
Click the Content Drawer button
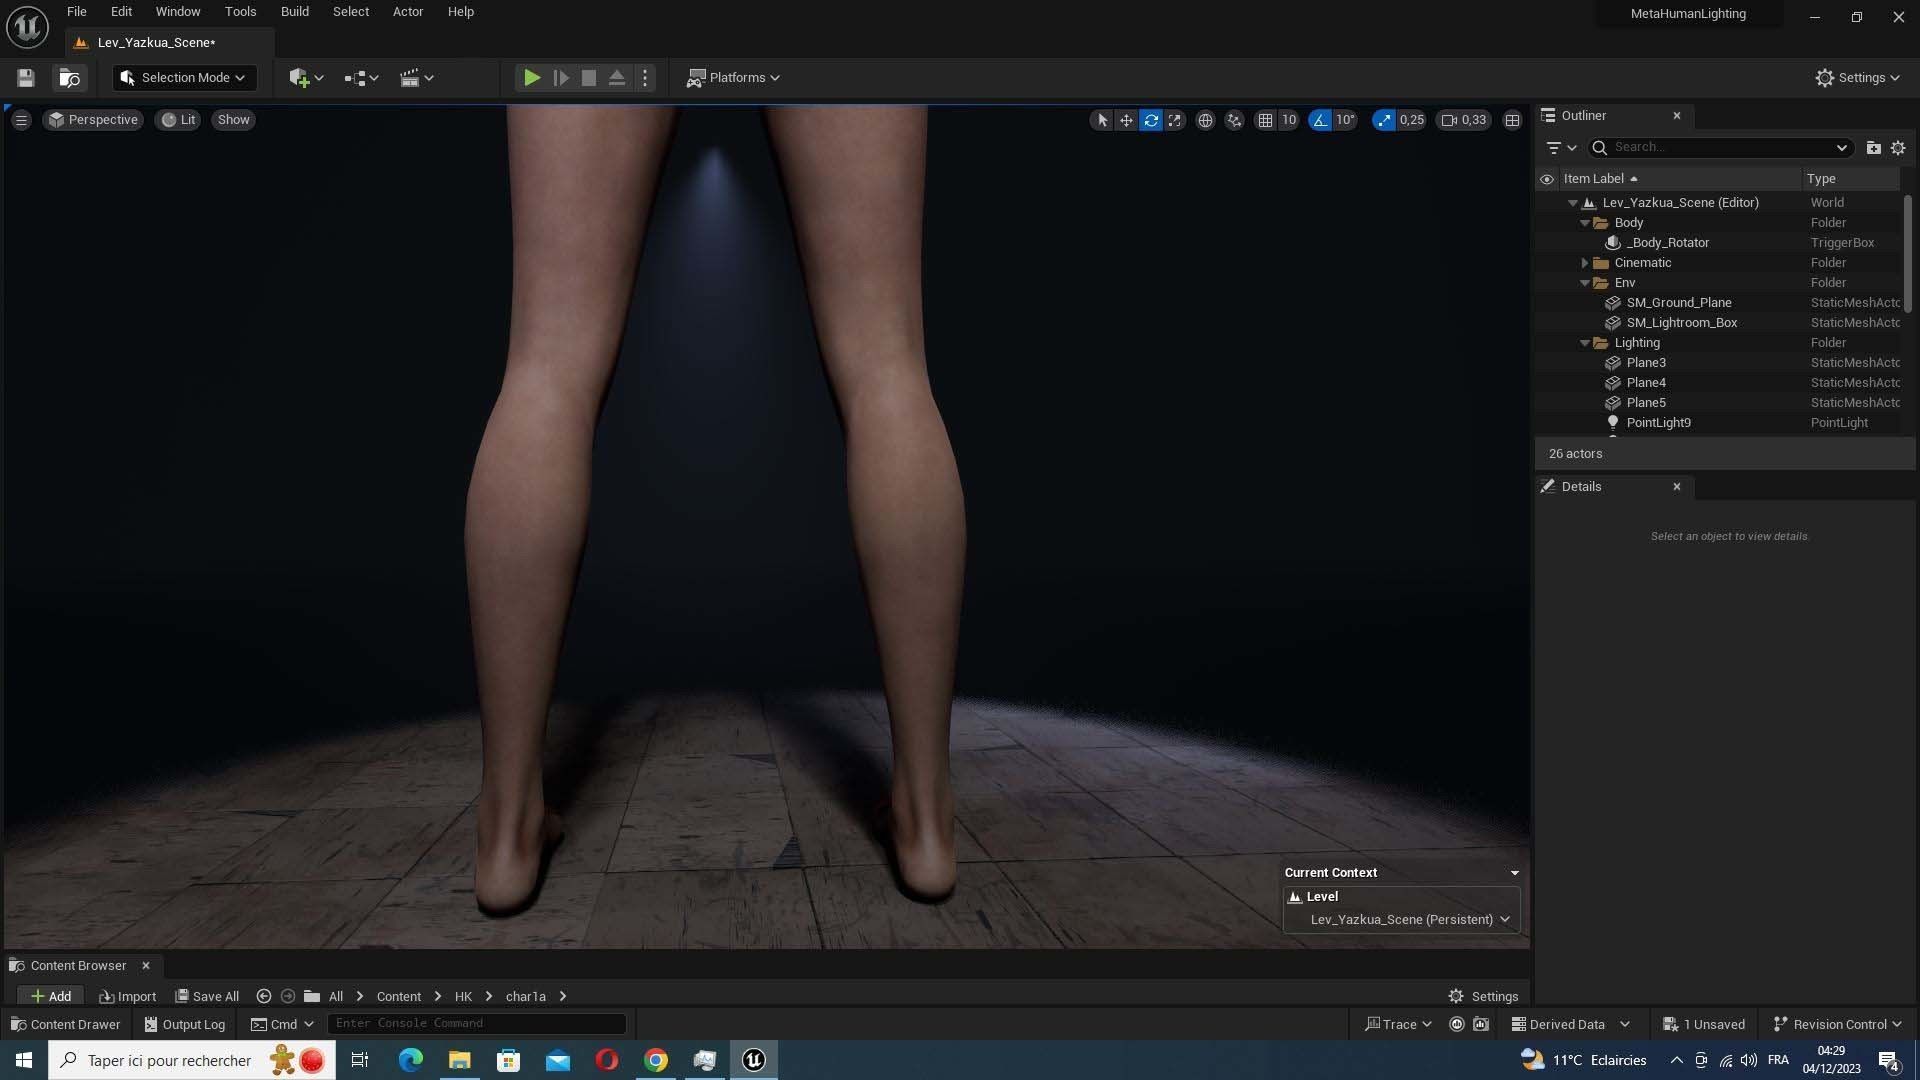(66, 1024)
